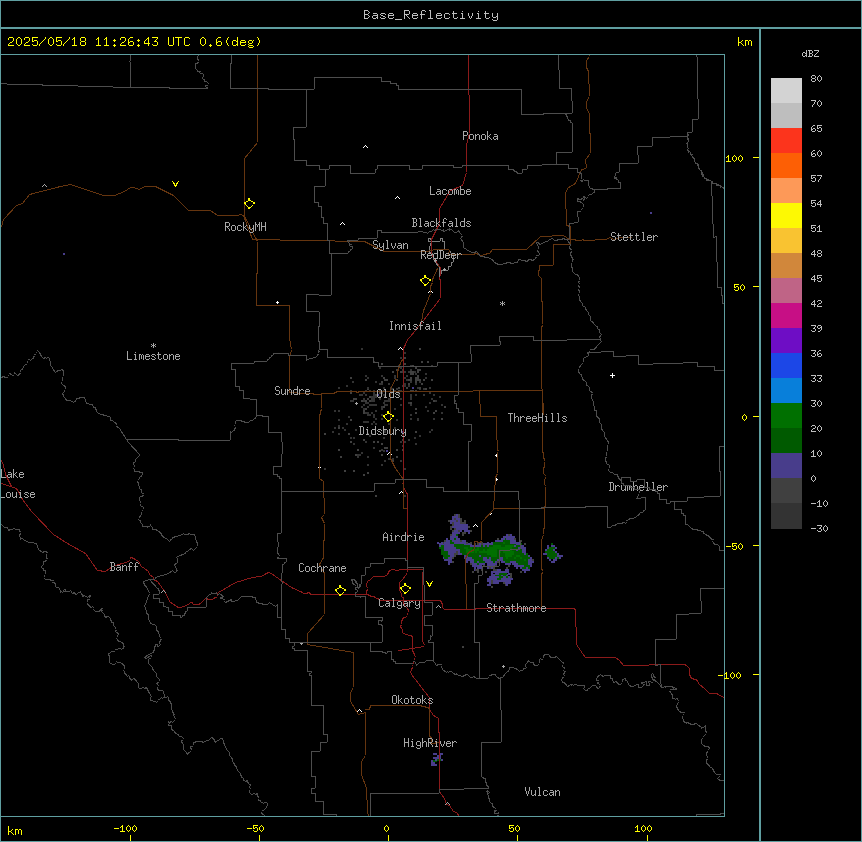
Task: Click the RedDeer city label
Action: tap(440, 255)
